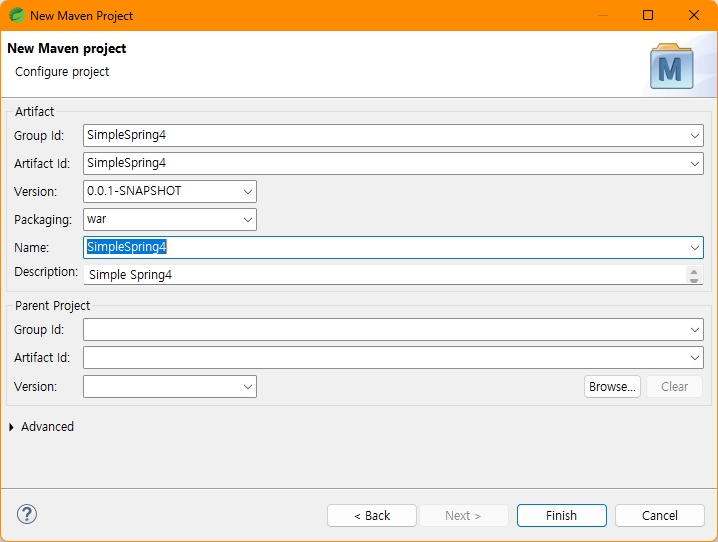Open Parent Project Artifact Id dropdown arrow
This screenshot has width=718, height=542.
pos(694,358)
